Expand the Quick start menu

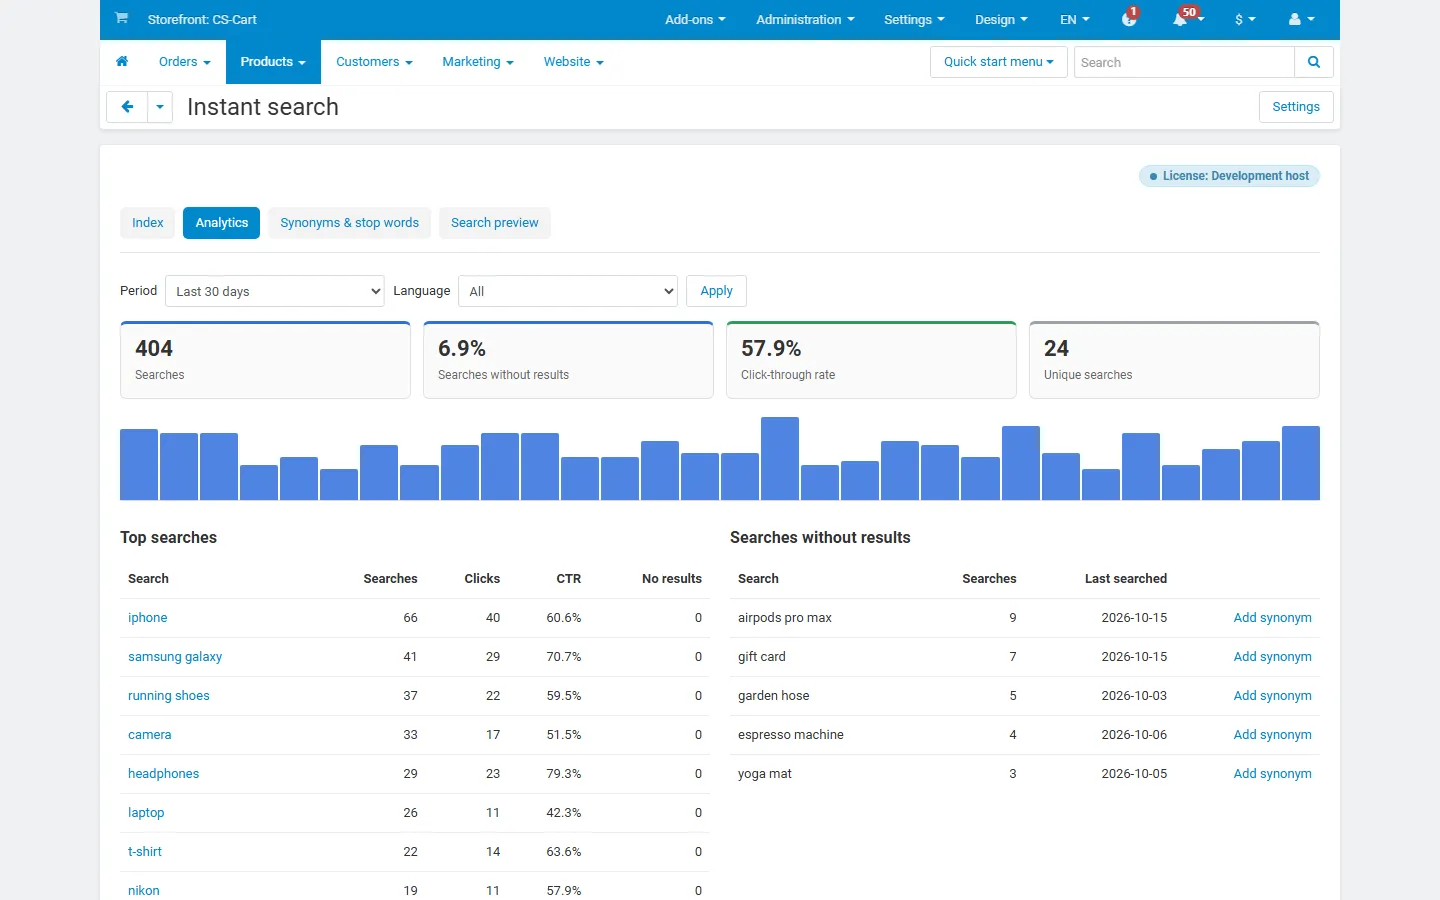pyautogui.click(x=999, y=62)
